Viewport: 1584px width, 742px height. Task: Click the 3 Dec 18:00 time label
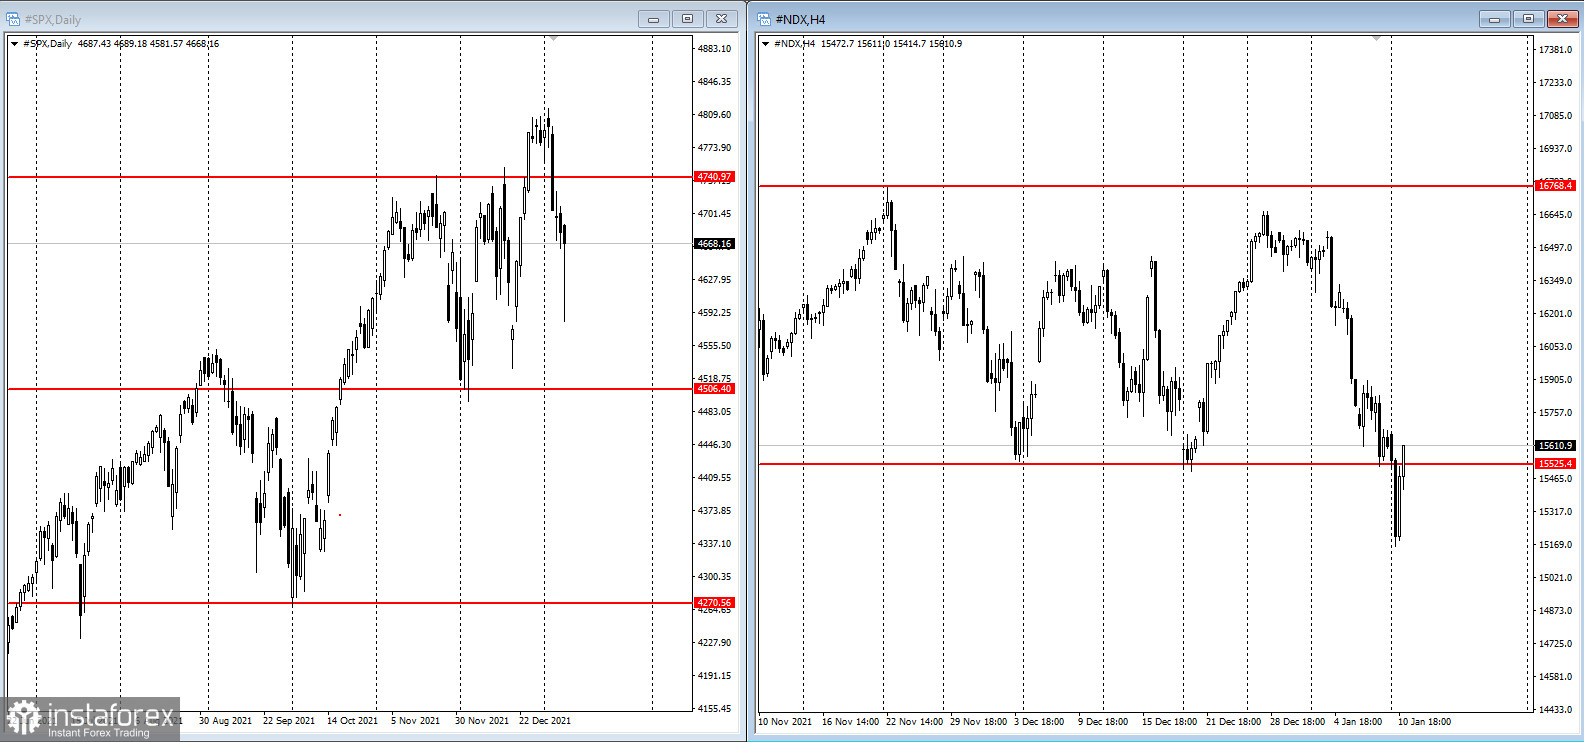point(1039,722)
